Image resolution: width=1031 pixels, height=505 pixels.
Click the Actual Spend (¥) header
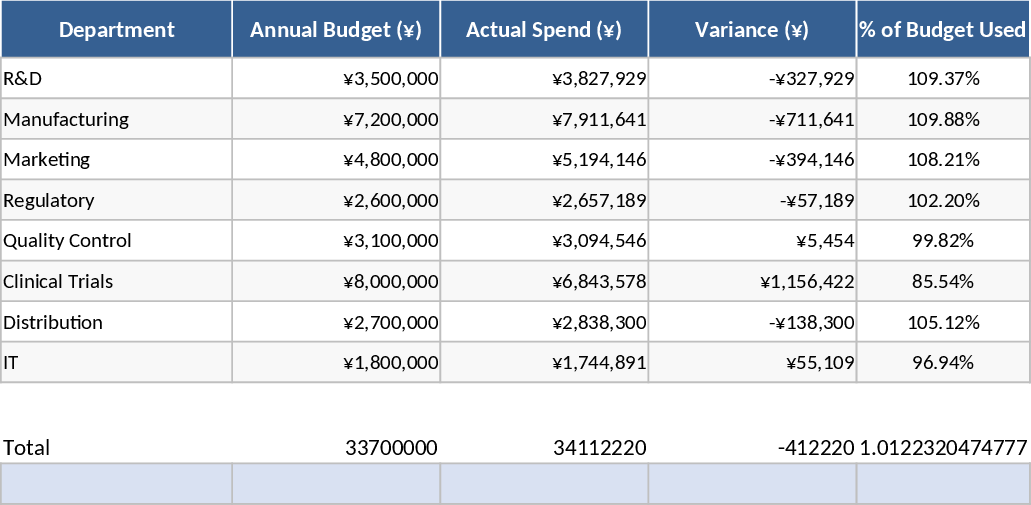coord(544,29)
